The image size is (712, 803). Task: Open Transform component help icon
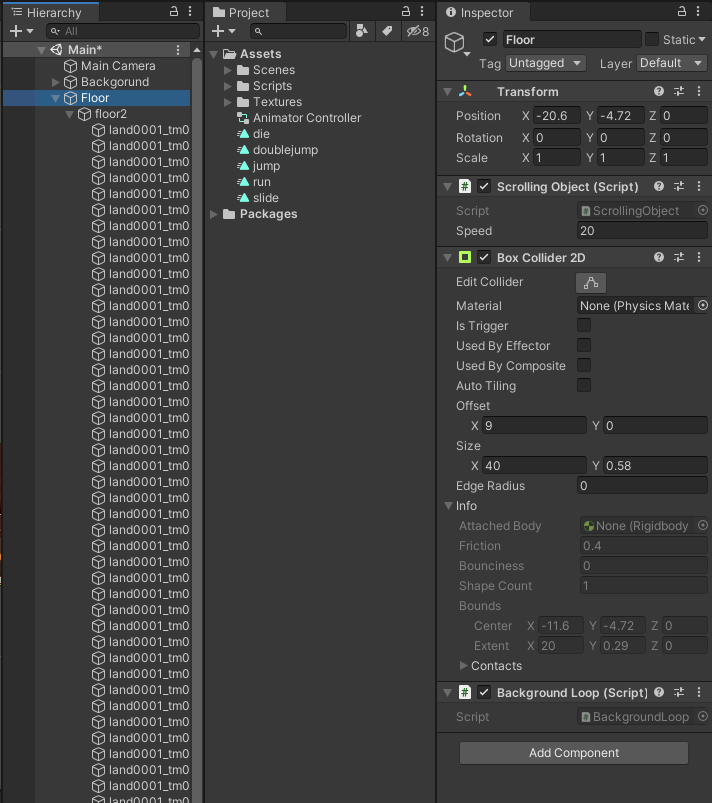tap(659, 91)
